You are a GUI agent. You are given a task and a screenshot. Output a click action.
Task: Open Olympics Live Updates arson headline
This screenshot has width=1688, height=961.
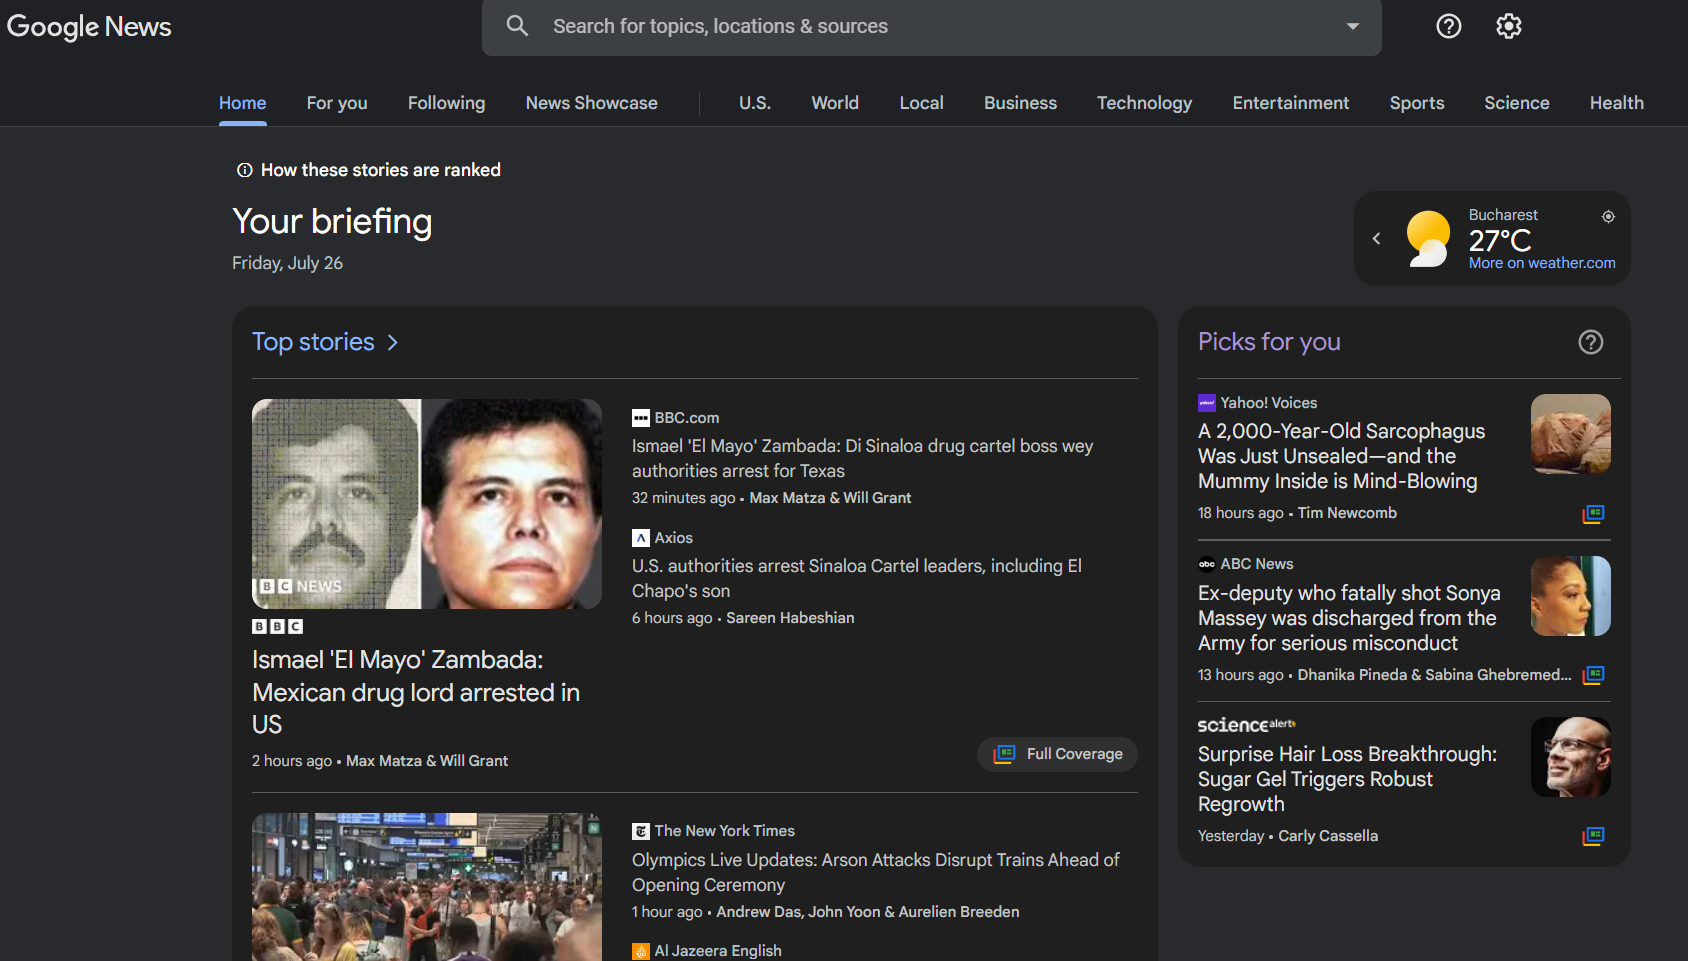point(876,872)
